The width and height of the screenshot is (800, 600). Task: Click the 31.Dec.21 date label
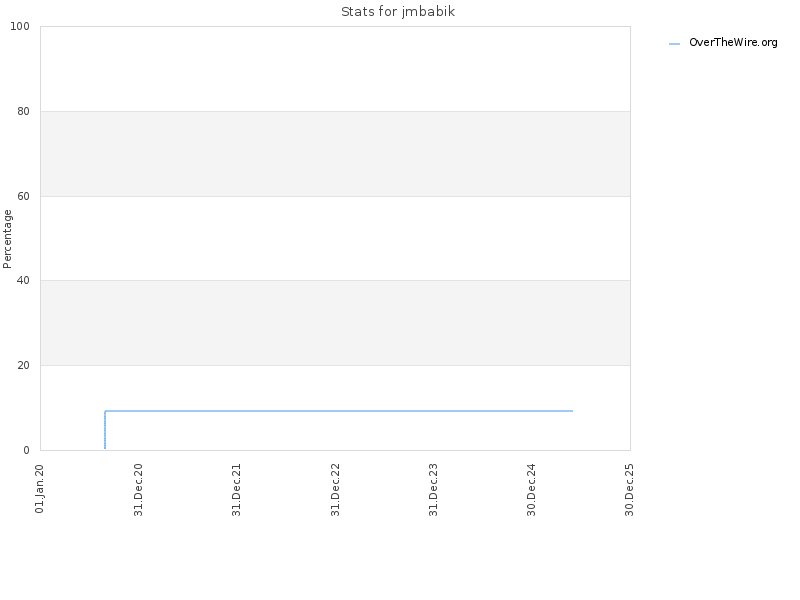[236, 490]
